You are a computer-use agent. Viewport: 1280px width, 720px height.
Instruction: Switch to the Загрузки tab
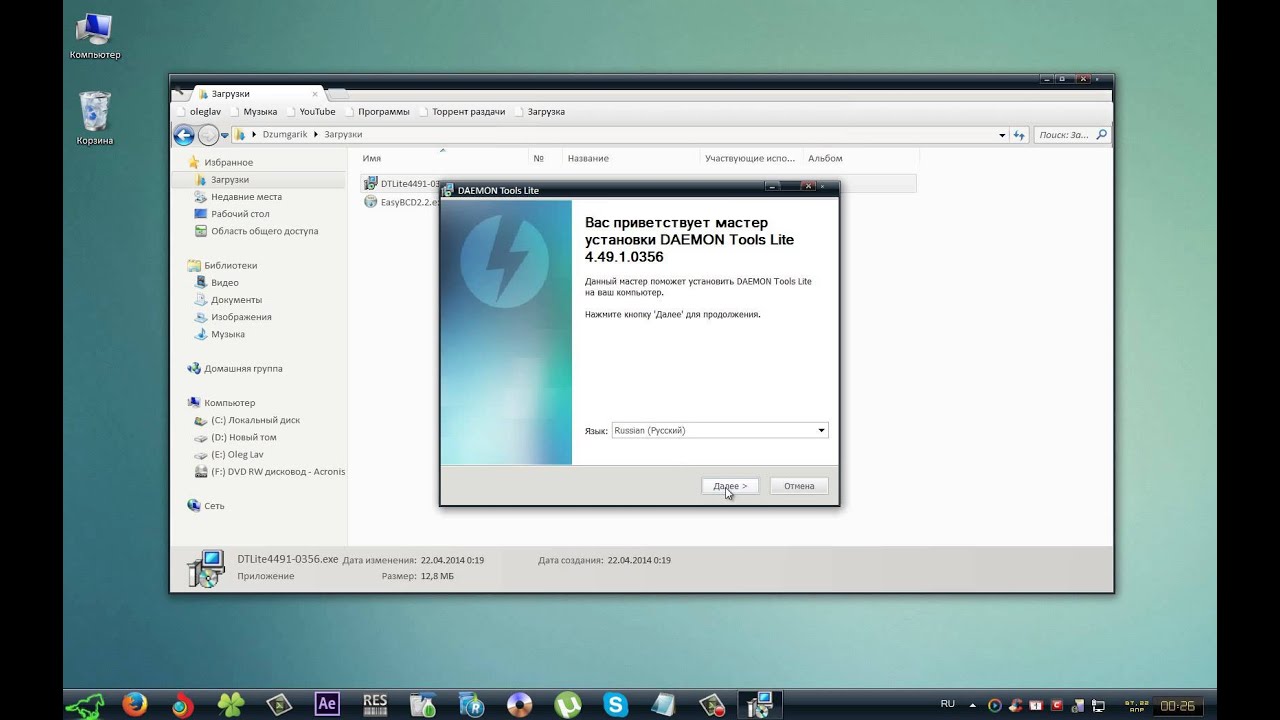(257, 93)
